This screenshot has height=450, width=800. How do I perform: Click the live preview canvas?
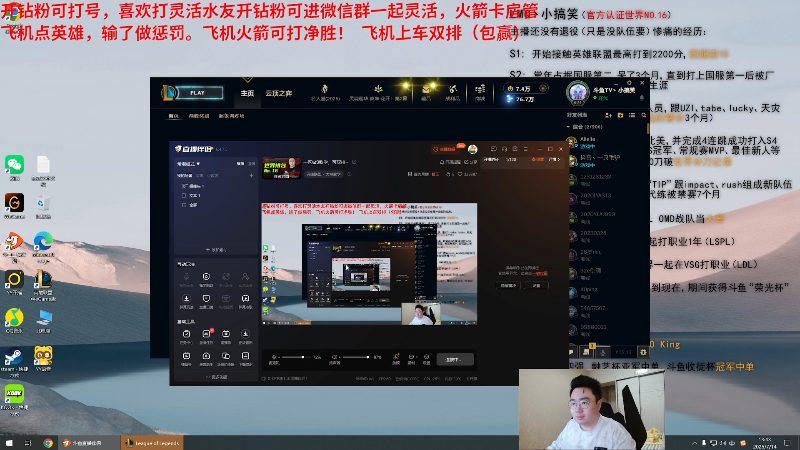(369, 264)
